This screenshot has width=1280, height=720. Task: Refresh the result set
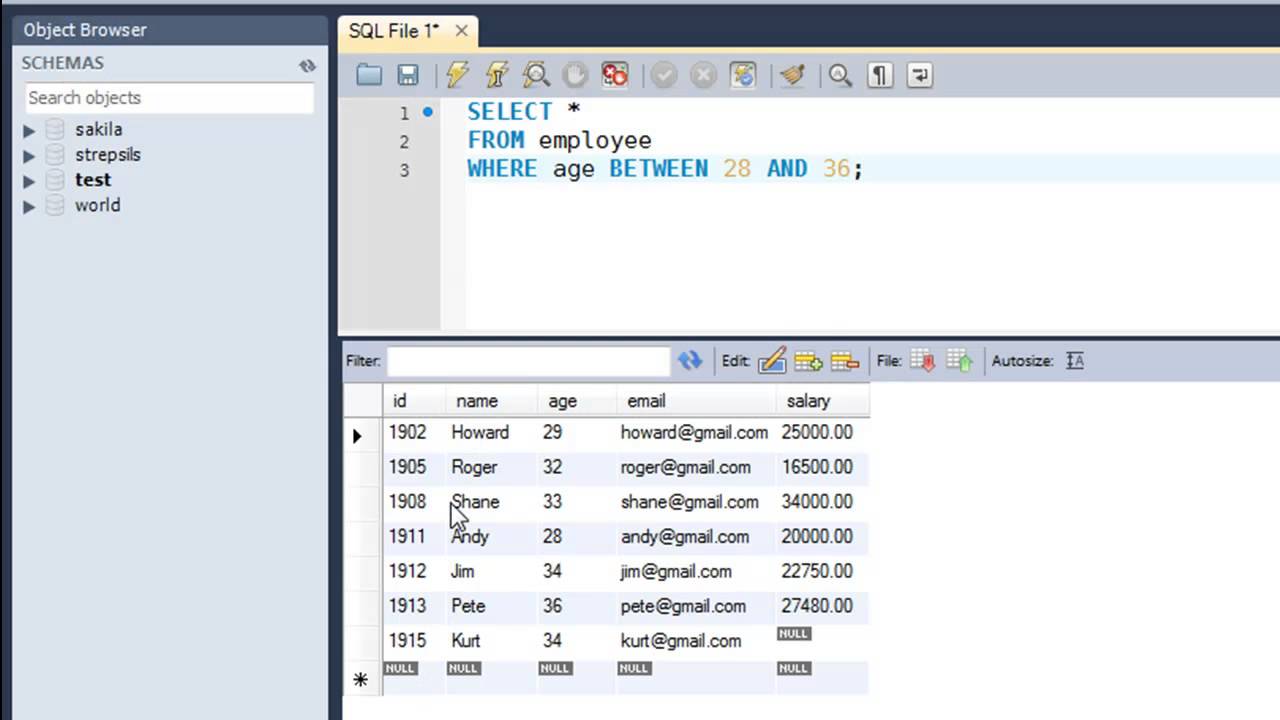(x=690, y=361)
